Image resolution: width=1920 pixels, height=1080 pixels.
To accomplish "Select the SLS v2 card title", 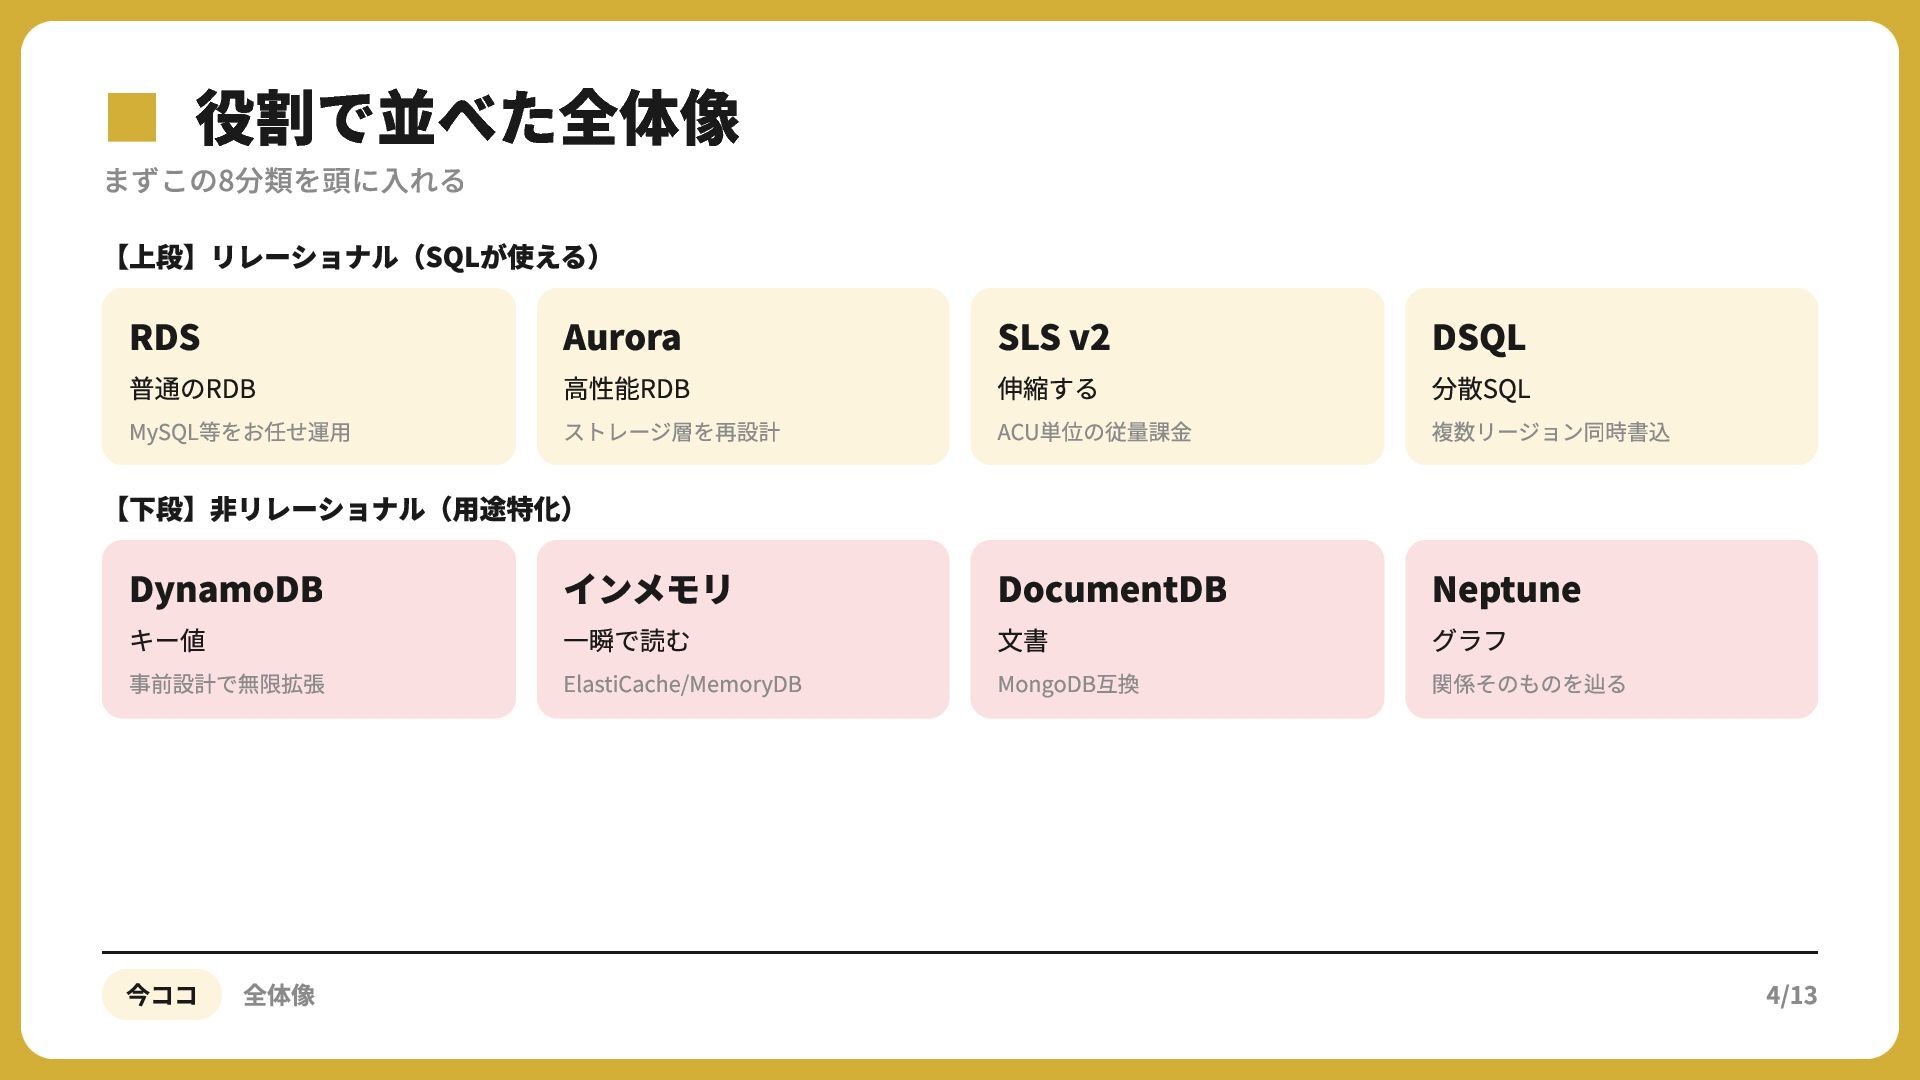I will 1054,337.
